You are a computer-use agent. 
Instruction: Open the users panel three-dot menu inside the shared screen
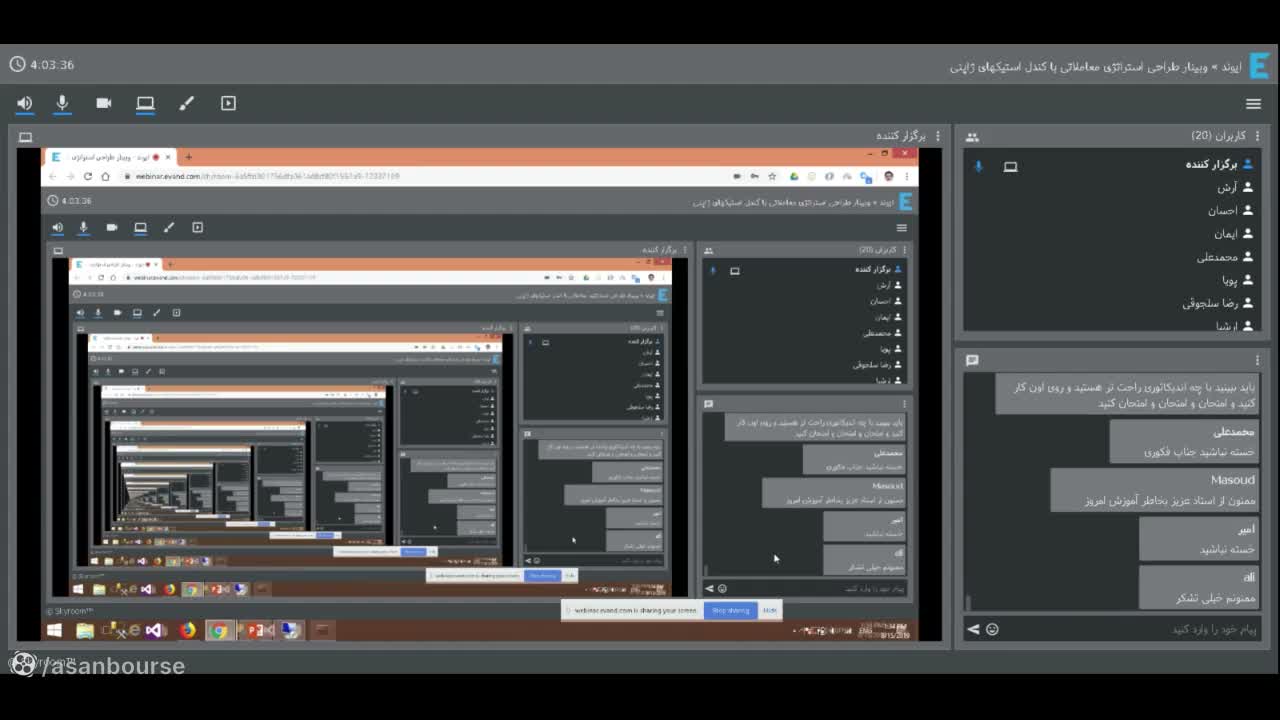(904, 250)
